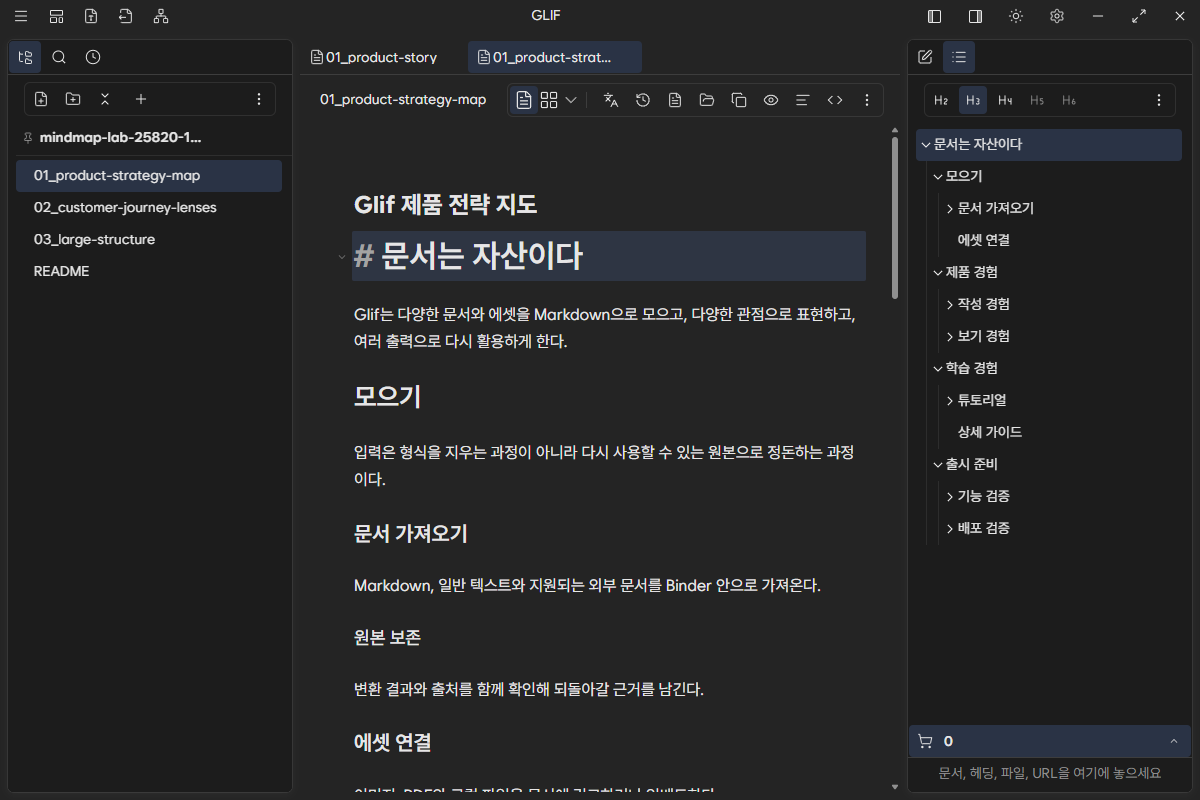Switch to the edit note panel tab
Screen dimensions: 1200x800
[926, 57]
